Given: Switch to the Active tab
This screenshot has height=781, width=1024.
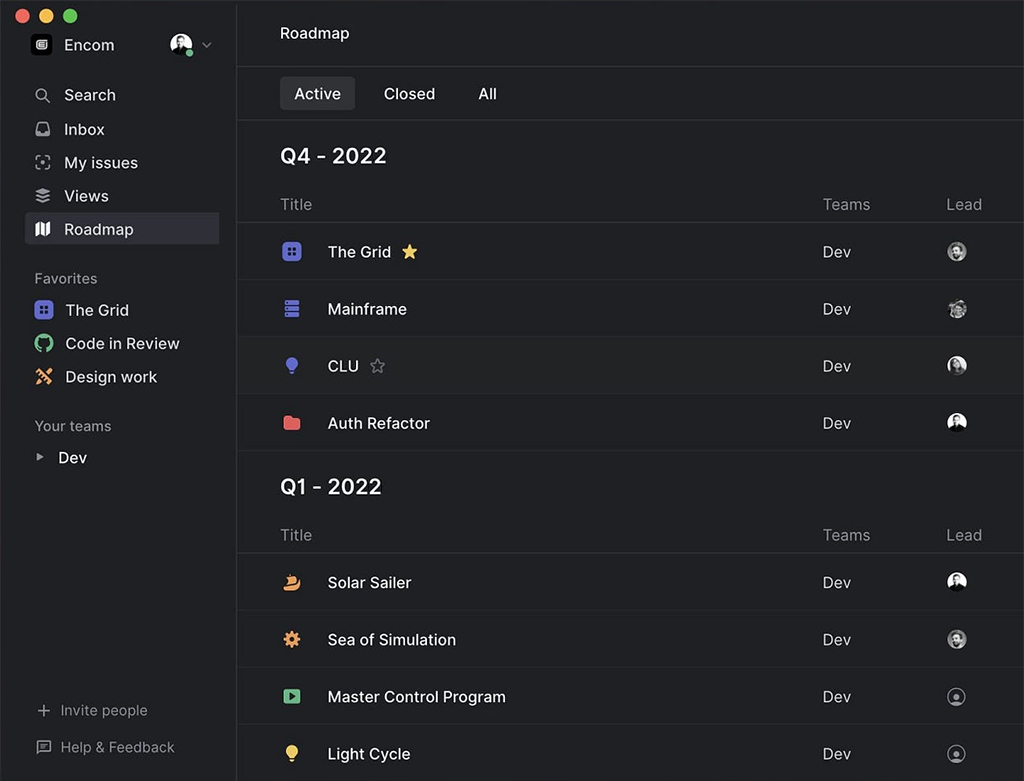Looking at the screenshot, I should coord(317,93).
